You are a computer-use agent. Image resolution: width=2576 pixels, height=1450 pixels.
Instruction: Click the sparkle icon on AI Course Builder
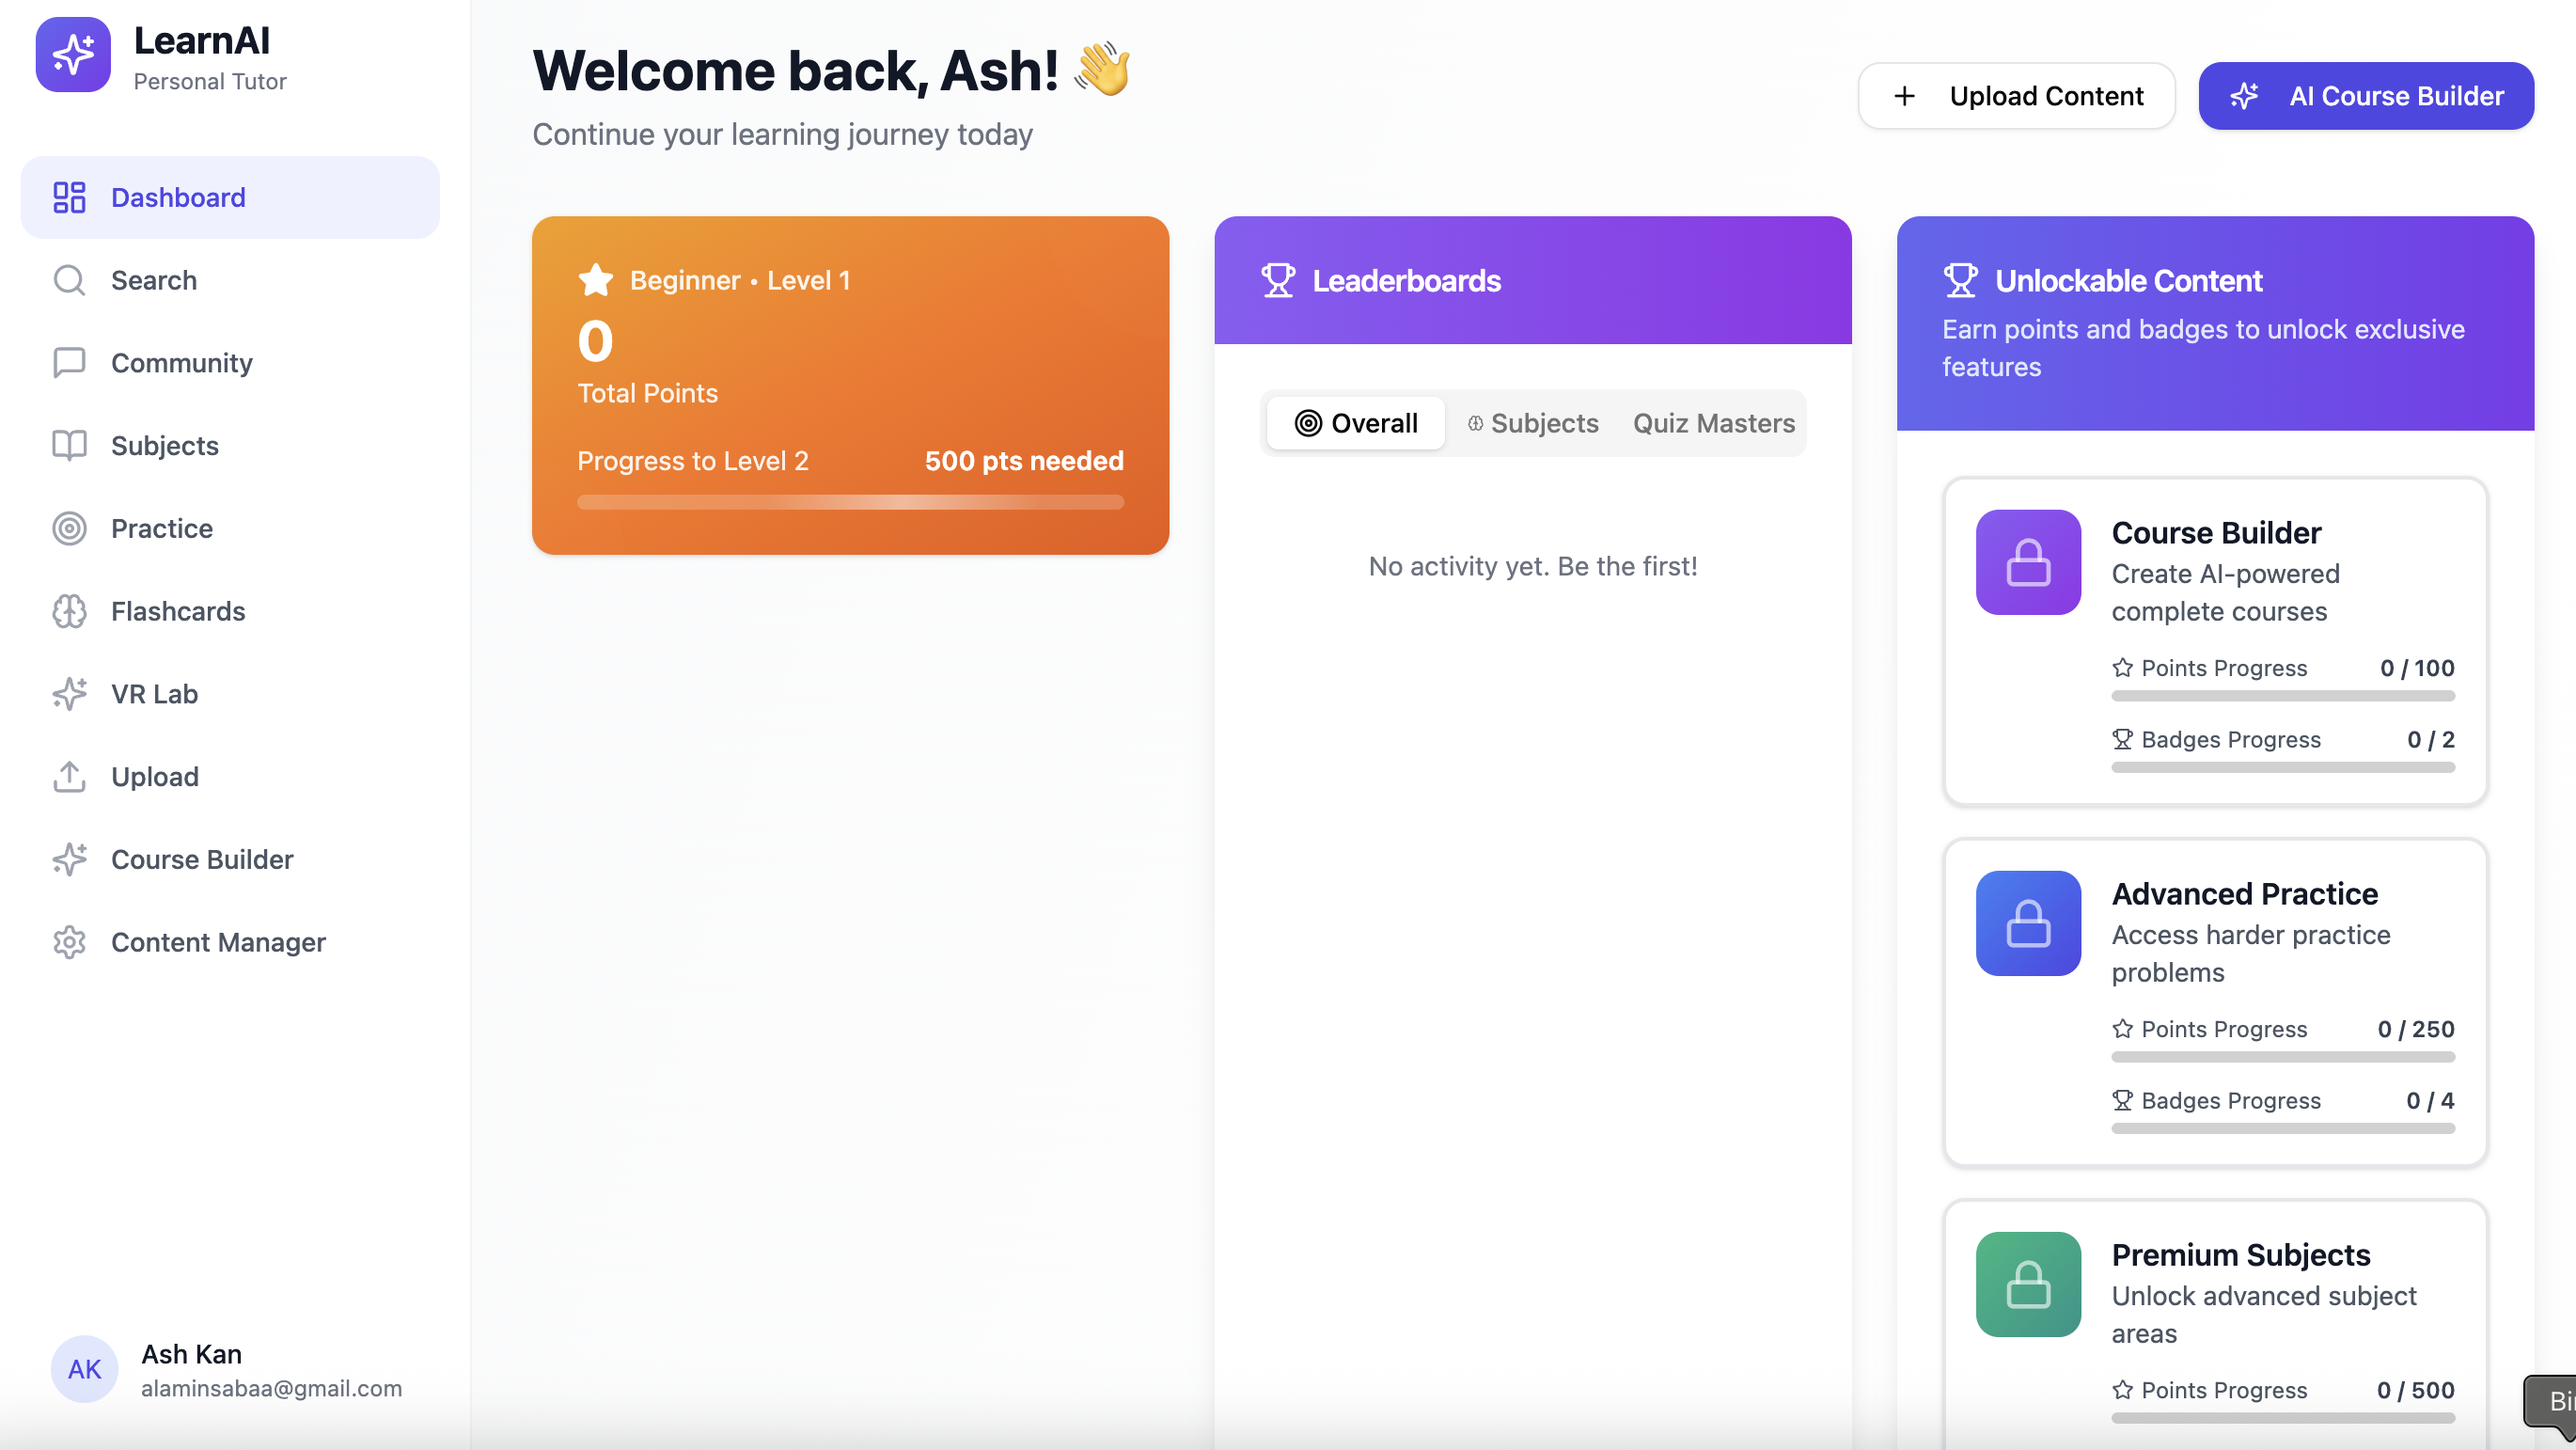click(x=2244, y=96)
